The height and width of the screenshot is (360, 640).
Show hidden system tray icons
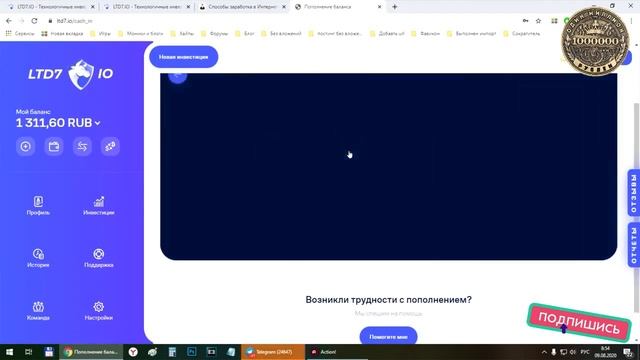[544, 352]
